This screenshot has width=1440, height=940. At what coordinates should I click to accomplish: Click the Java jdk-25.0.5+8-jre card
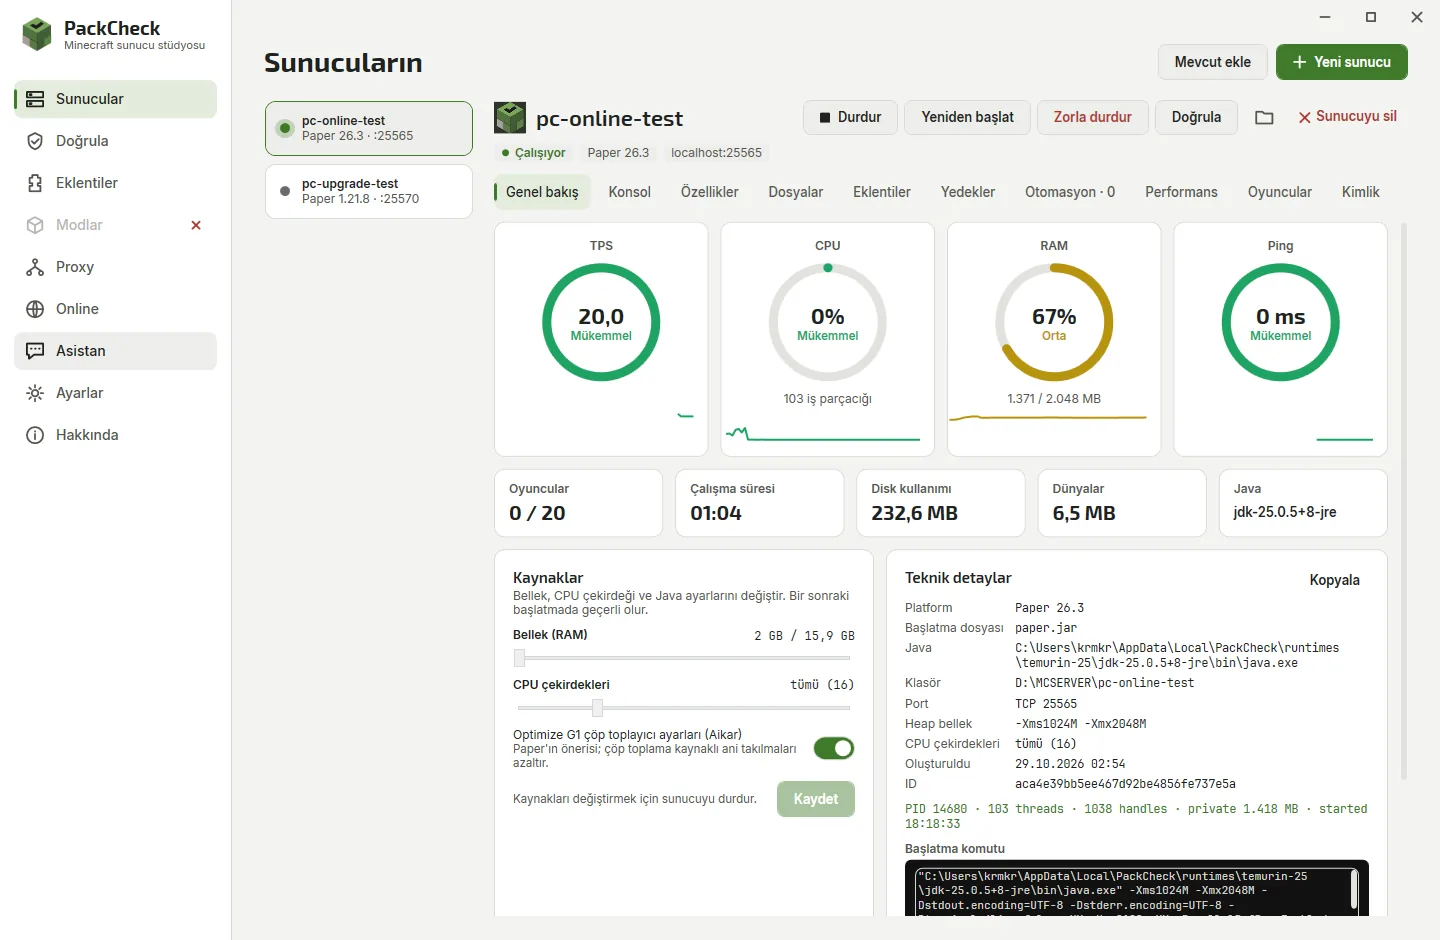click(x=1303, y=503)
